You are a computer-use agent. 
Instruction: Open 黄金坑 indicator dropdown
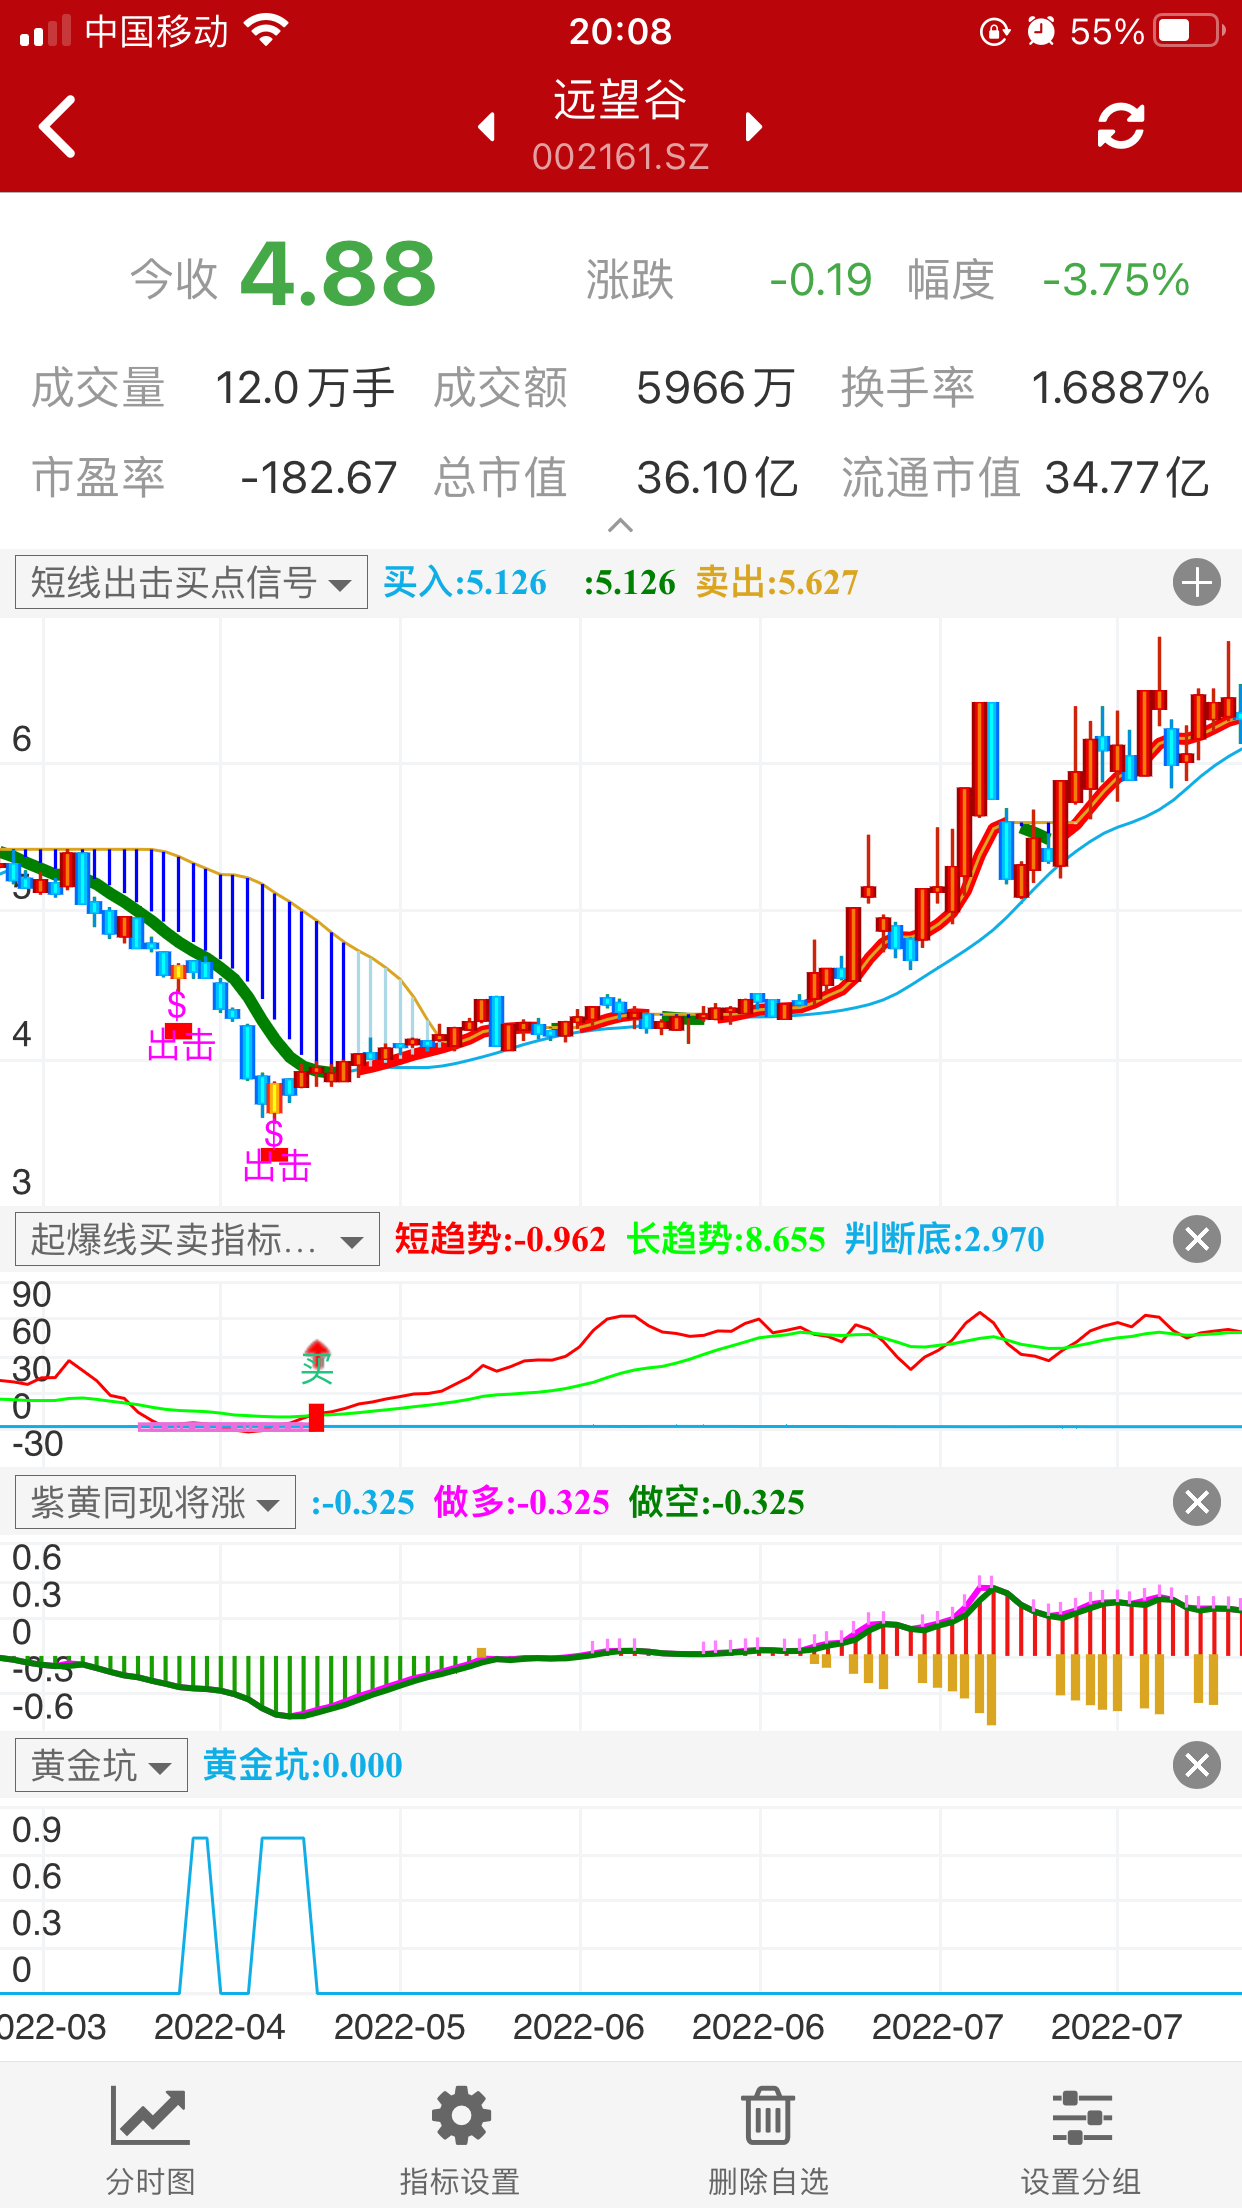[101, 1766]
